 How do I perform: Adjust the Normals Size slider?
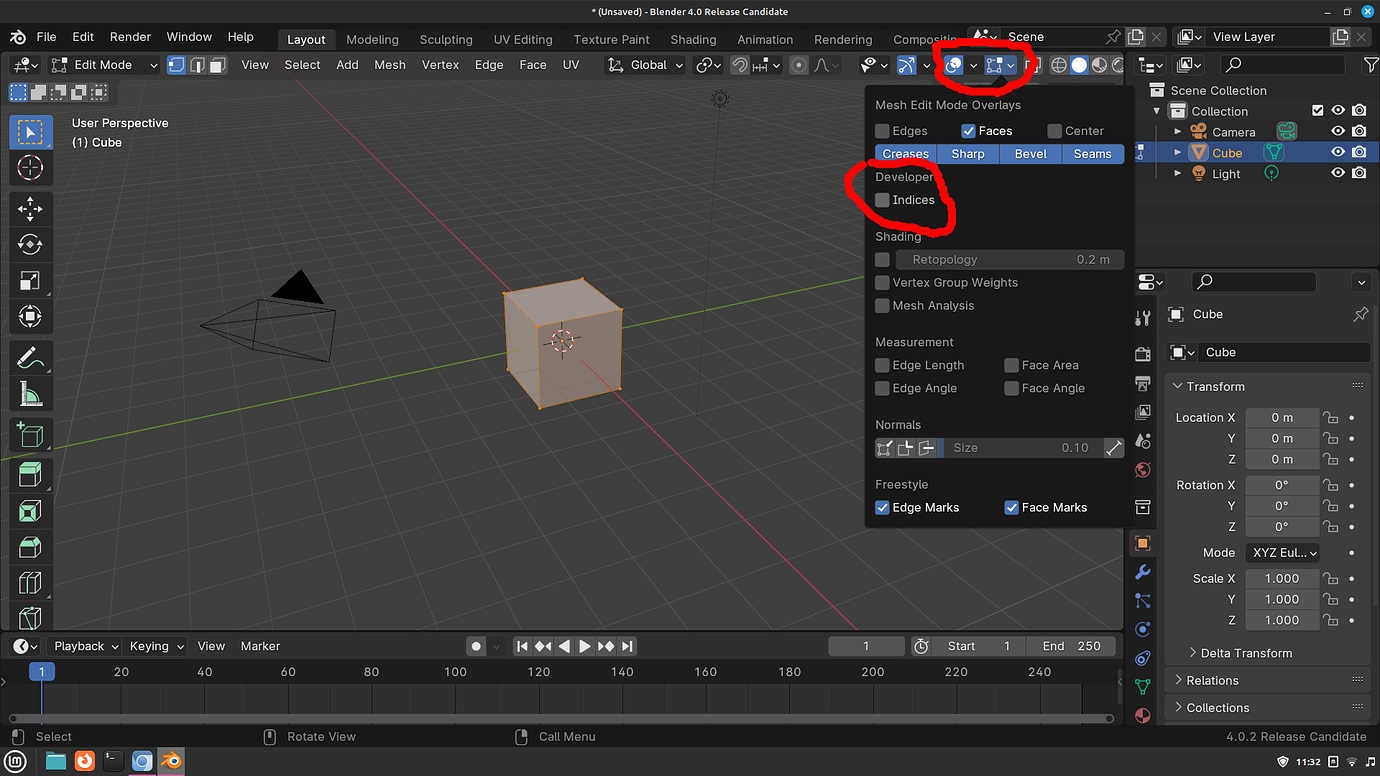tap(1021, 448)
